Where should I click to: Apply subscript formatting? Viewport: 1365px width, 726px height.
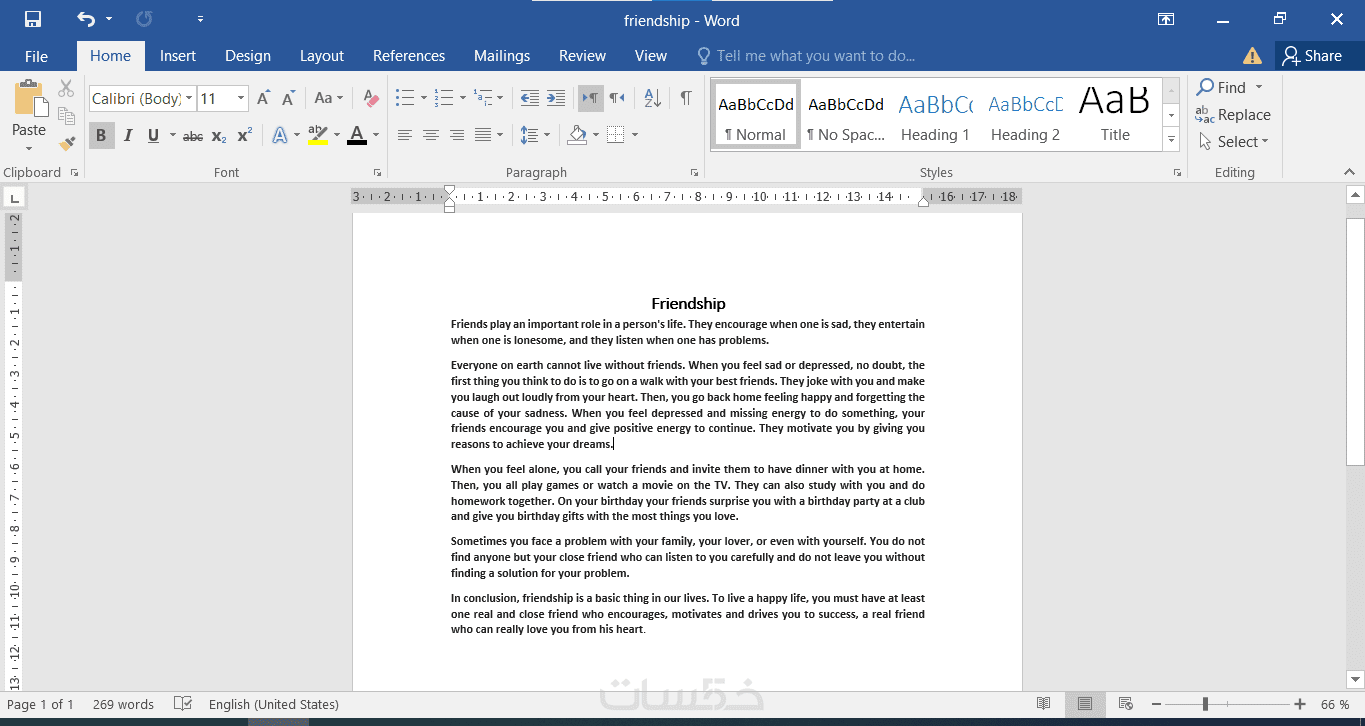pos(219,136)
